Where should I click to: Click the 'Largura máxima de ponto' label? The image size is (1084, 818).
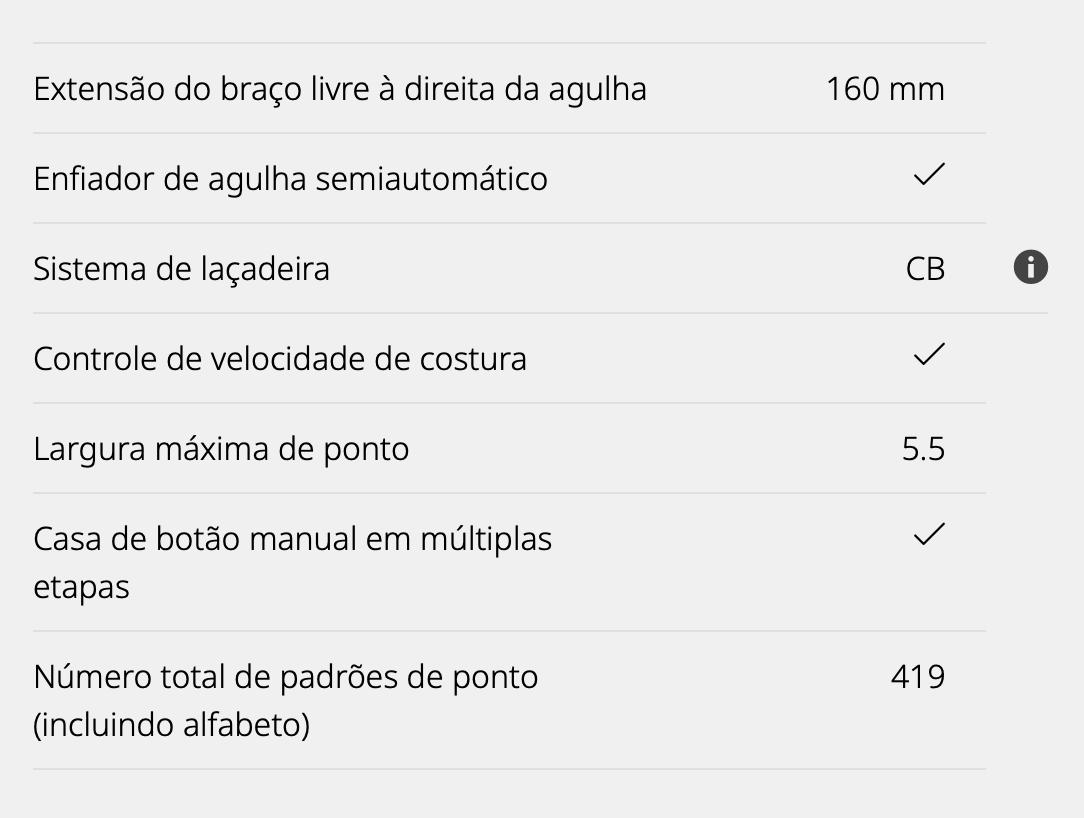[x=221, y=449]
